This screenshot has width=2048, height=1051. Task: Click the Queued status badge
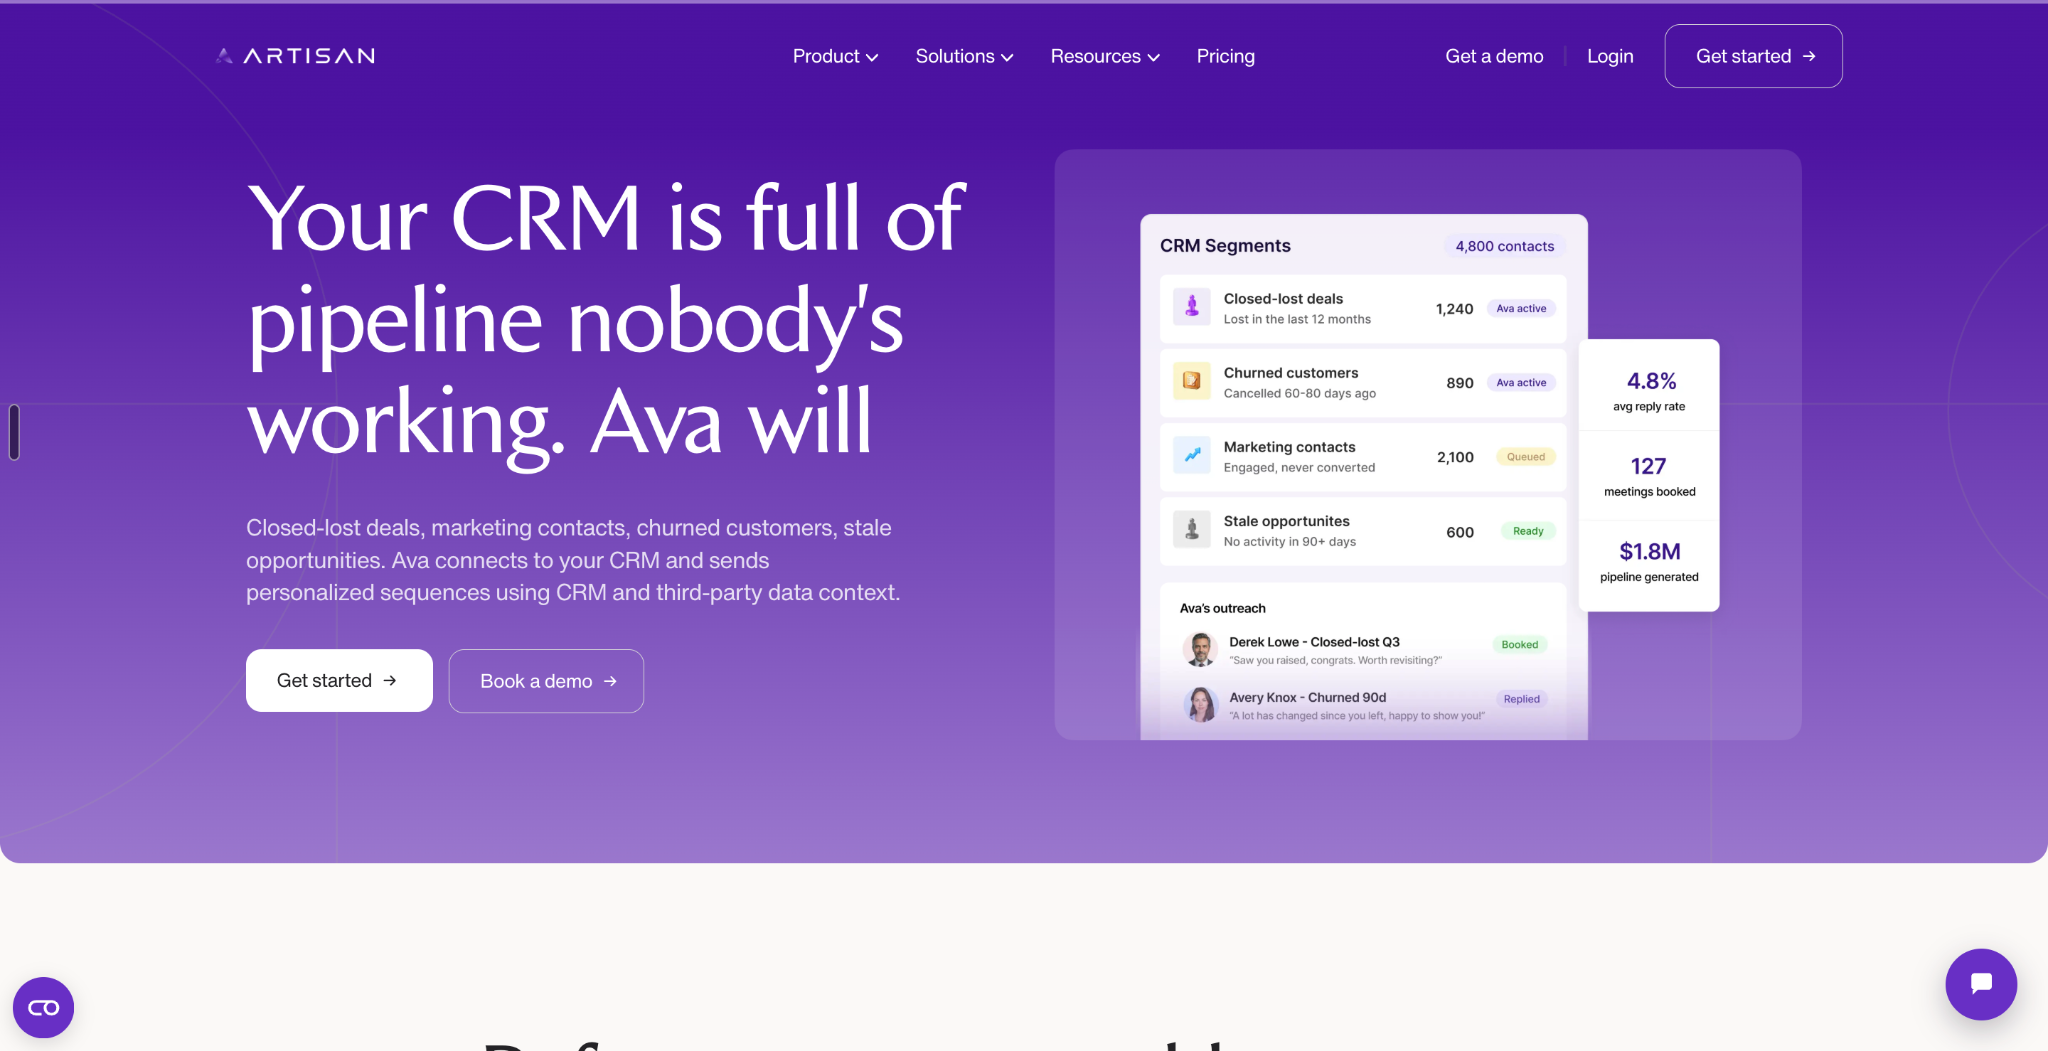point(1526,457)
